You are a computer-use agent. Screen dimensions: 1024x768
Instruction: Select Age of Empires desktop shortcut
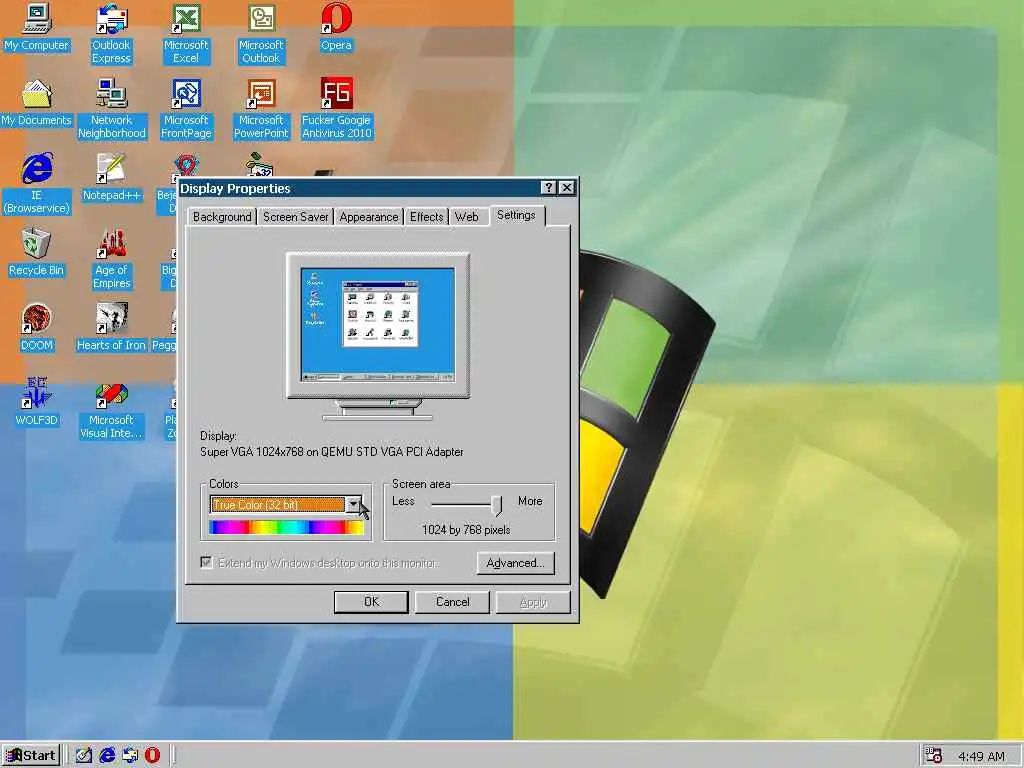[x=112, y=259]
